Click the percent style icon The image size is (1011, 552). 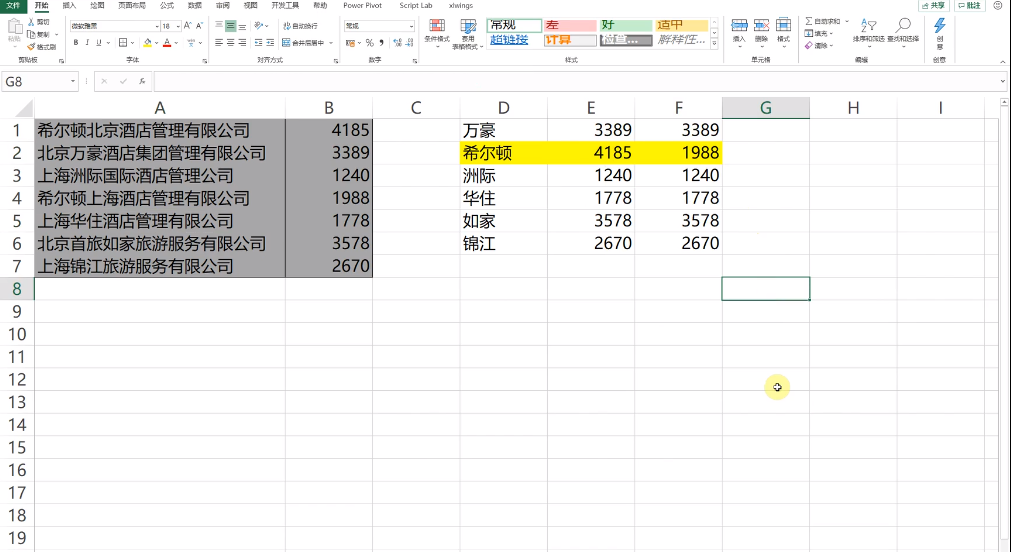369,43
